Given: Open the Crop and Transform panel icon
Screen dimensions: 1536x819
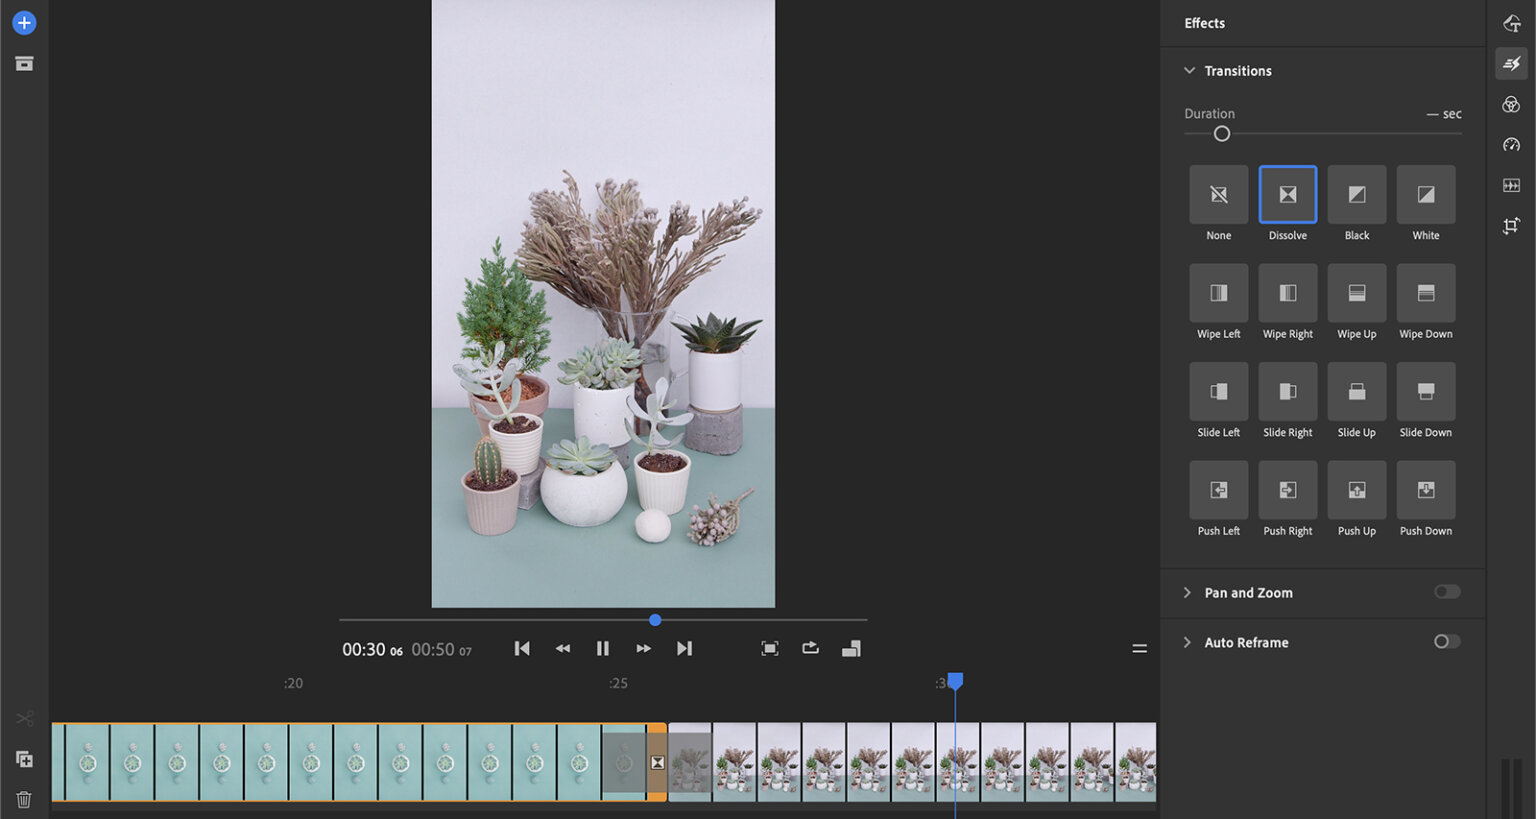Looking at the screenshot, I should (1511, 226).
